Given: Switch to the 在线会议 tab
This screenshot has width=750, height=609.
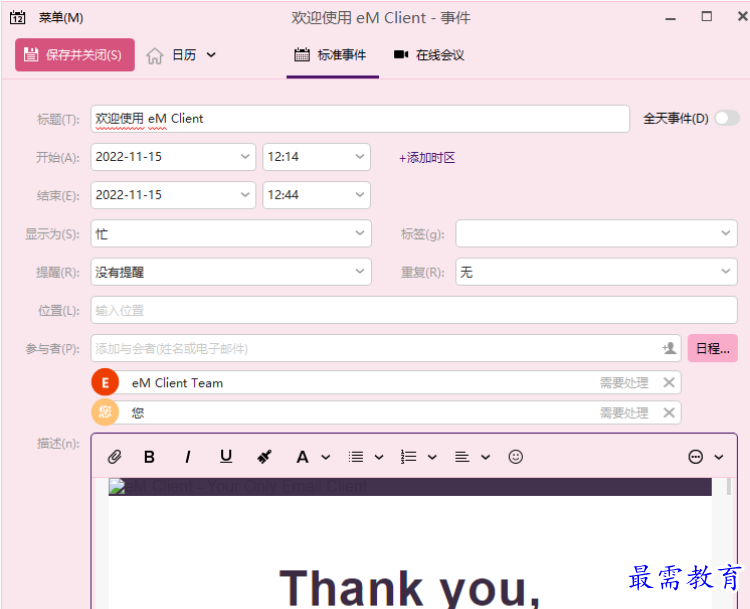Looking at the screenshot, I should (x=429, y=55).
